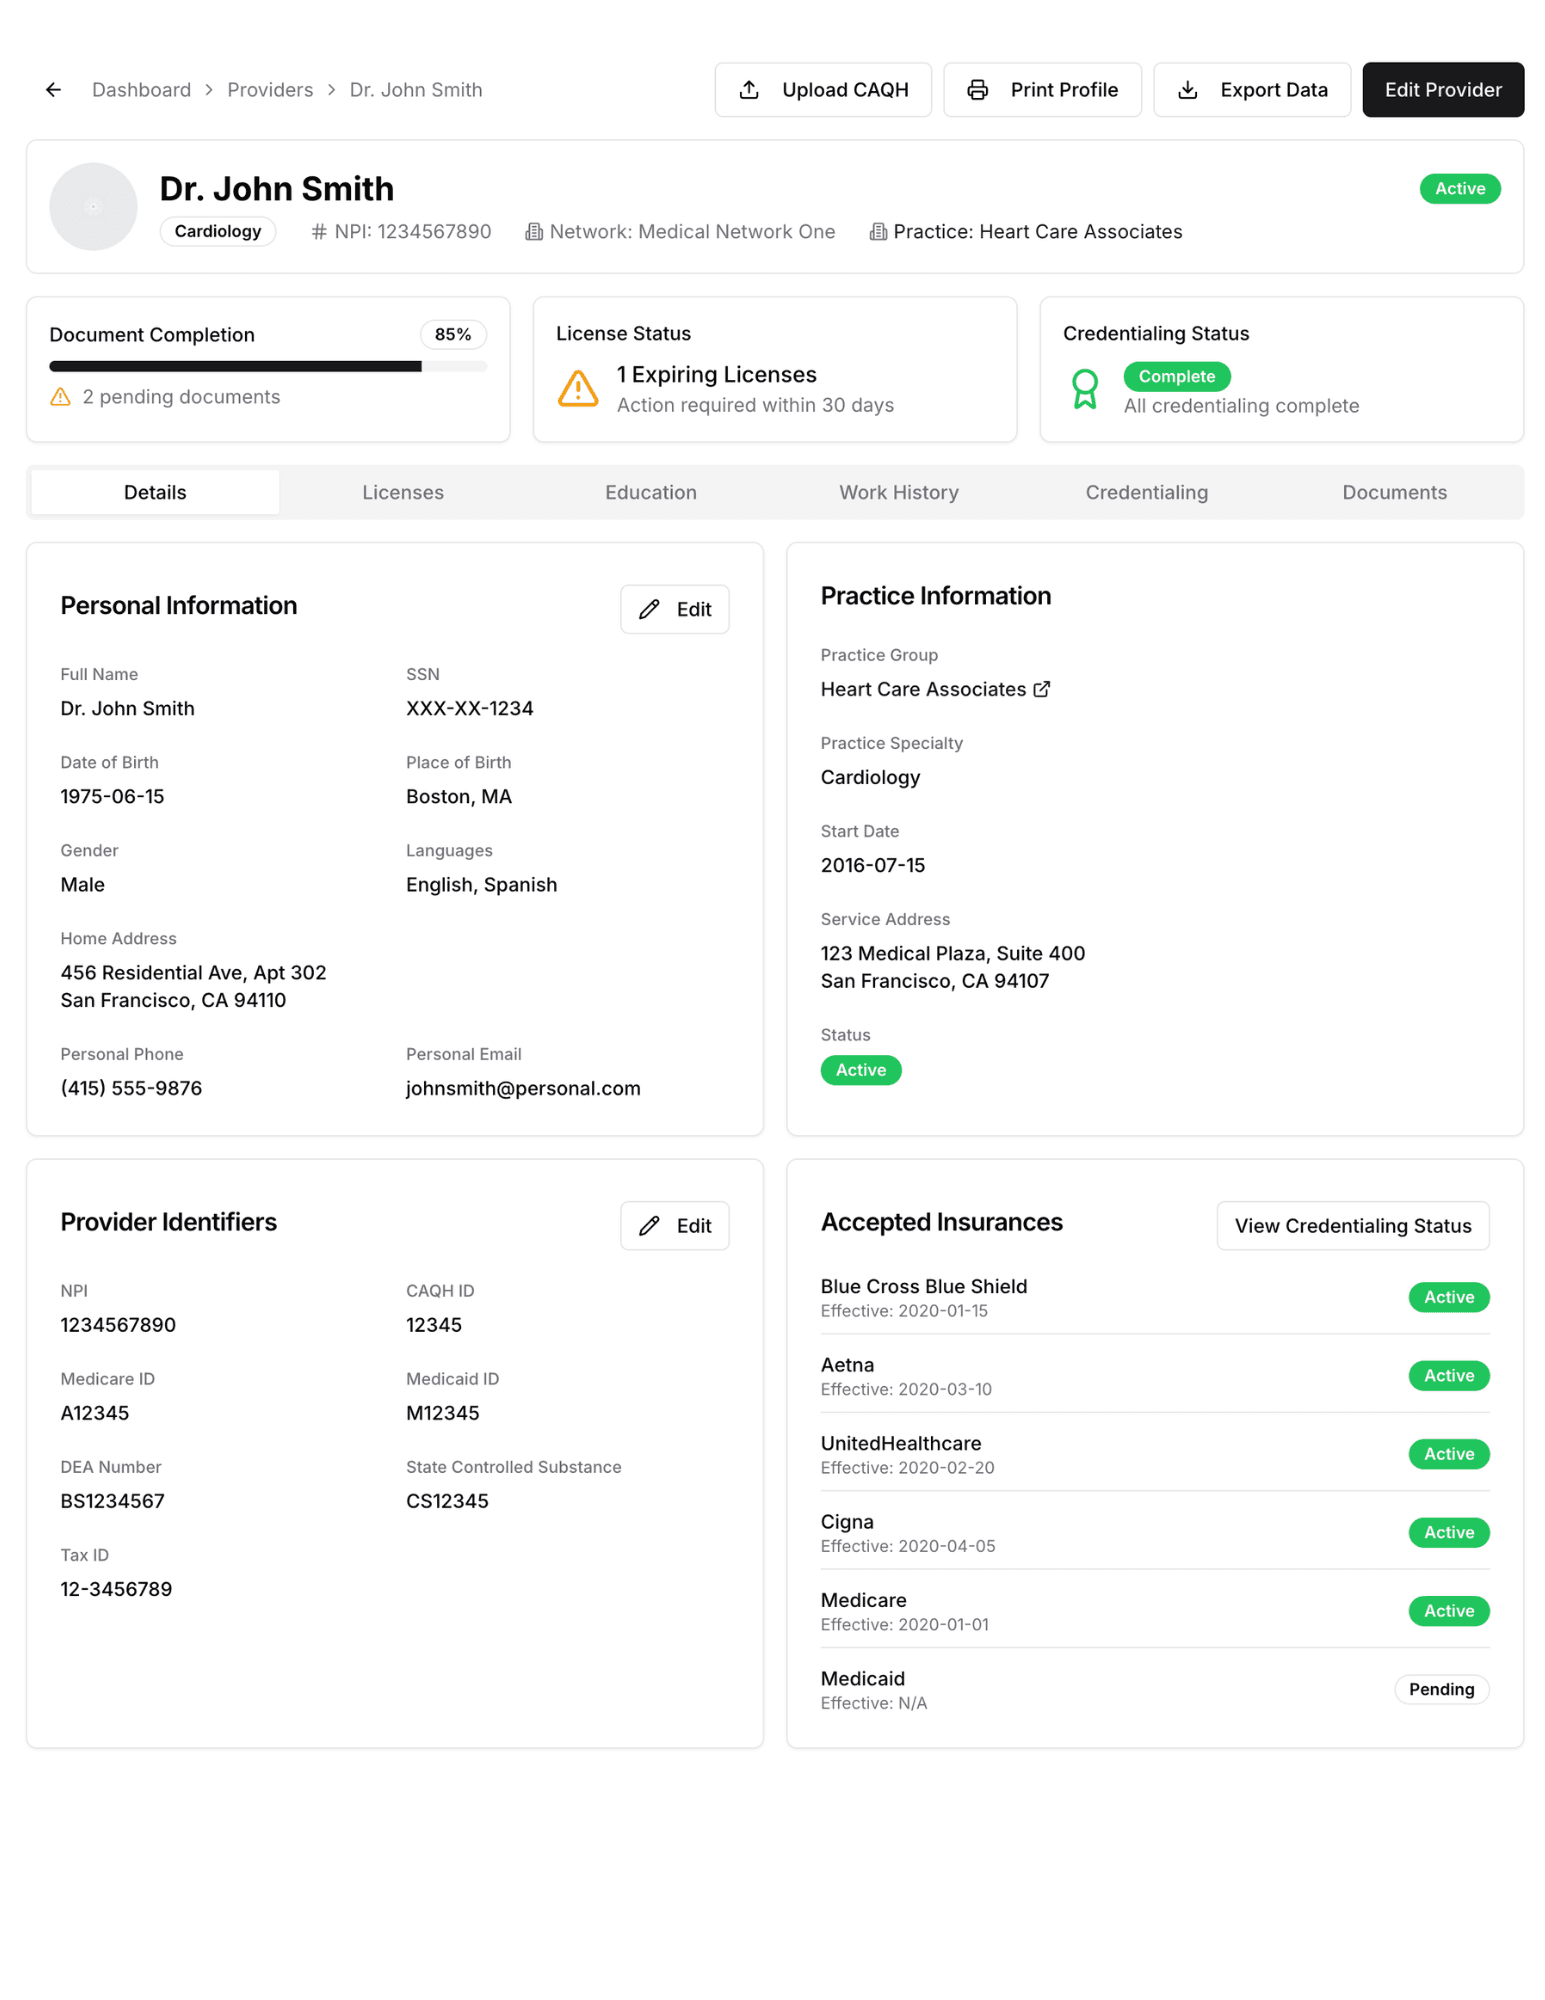Go to Providers breadcrumb link
This screenshot has height=2000, width=1545.
point(270,90)
